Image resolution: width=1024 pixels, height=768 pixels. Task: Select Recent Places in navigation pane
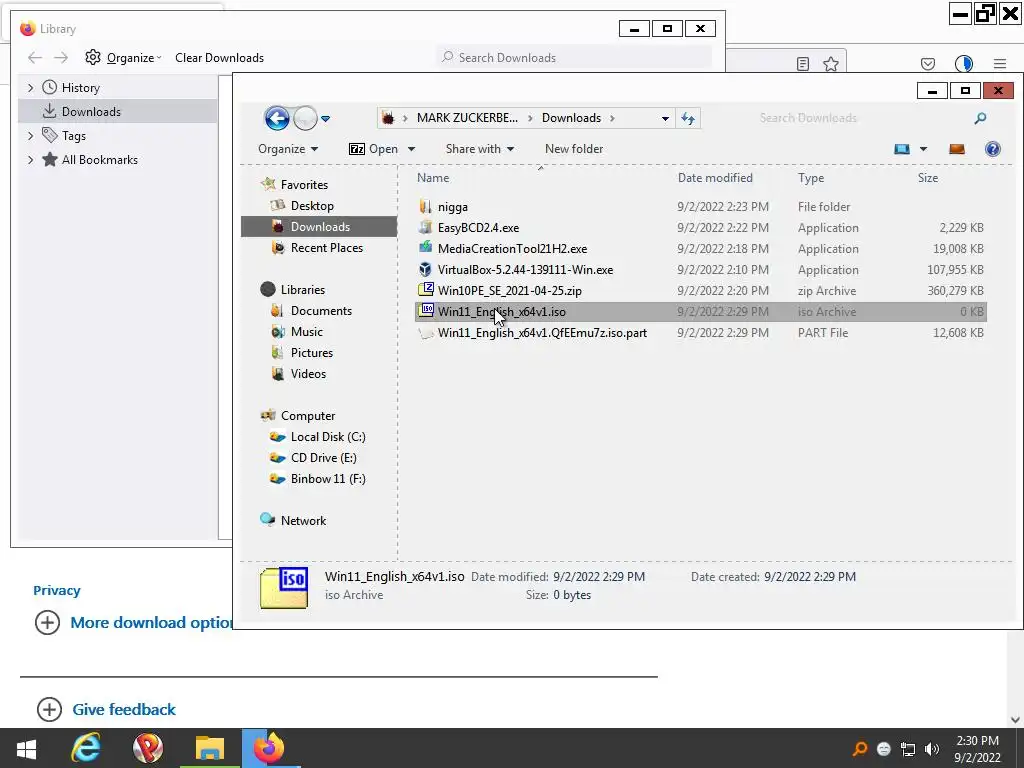326,248
